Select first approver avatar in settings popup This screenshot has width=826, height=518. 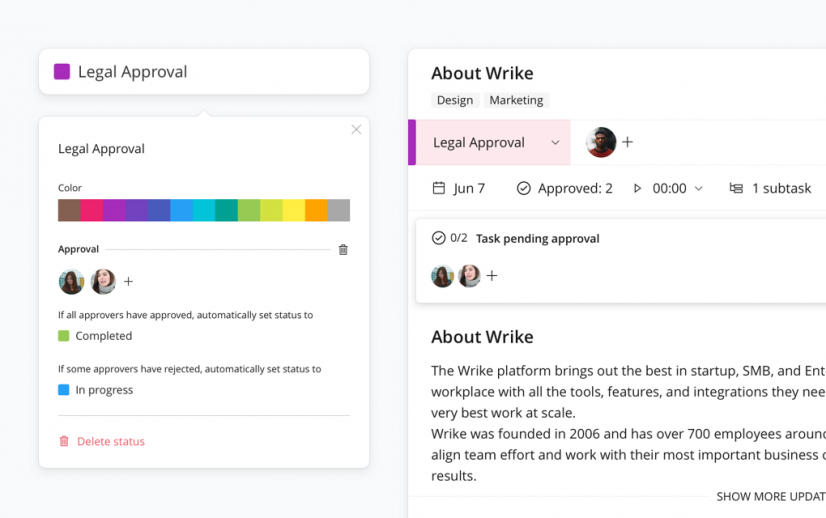(71, 281)
